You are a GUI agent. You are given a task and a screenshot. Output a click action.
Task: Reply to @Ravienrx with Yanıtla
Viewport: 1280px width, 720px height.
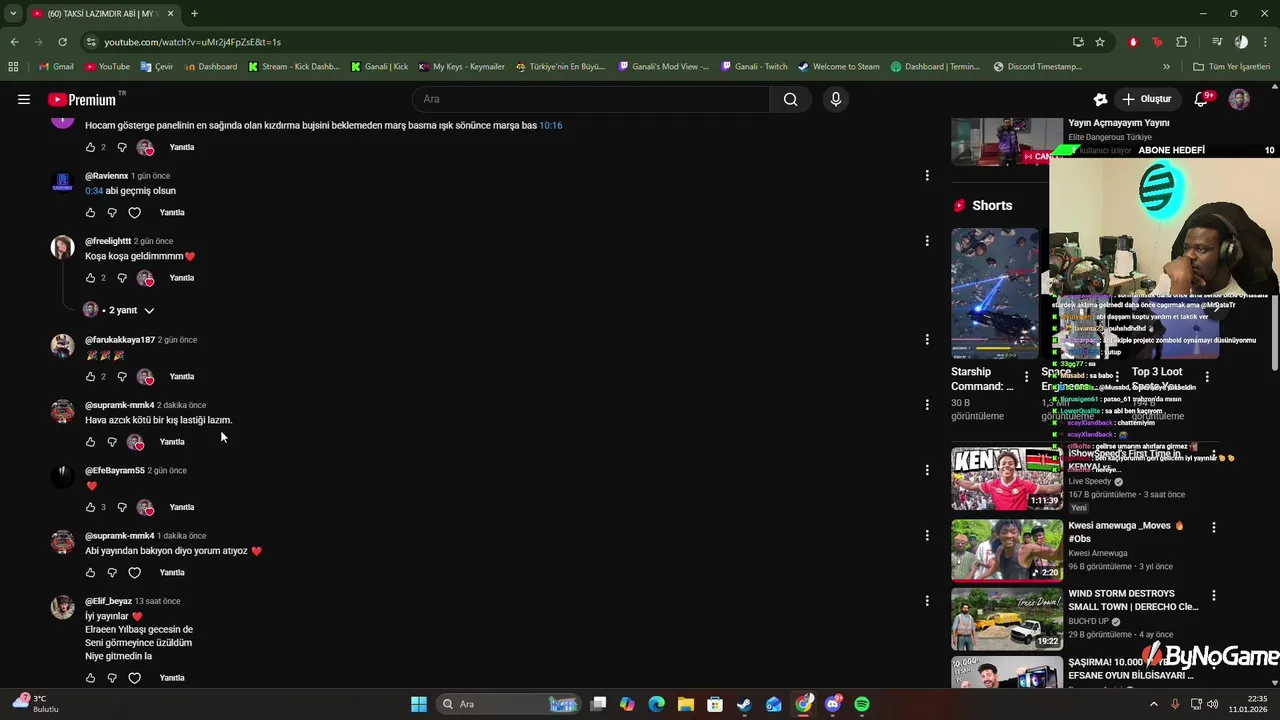[x=172, y=212]
